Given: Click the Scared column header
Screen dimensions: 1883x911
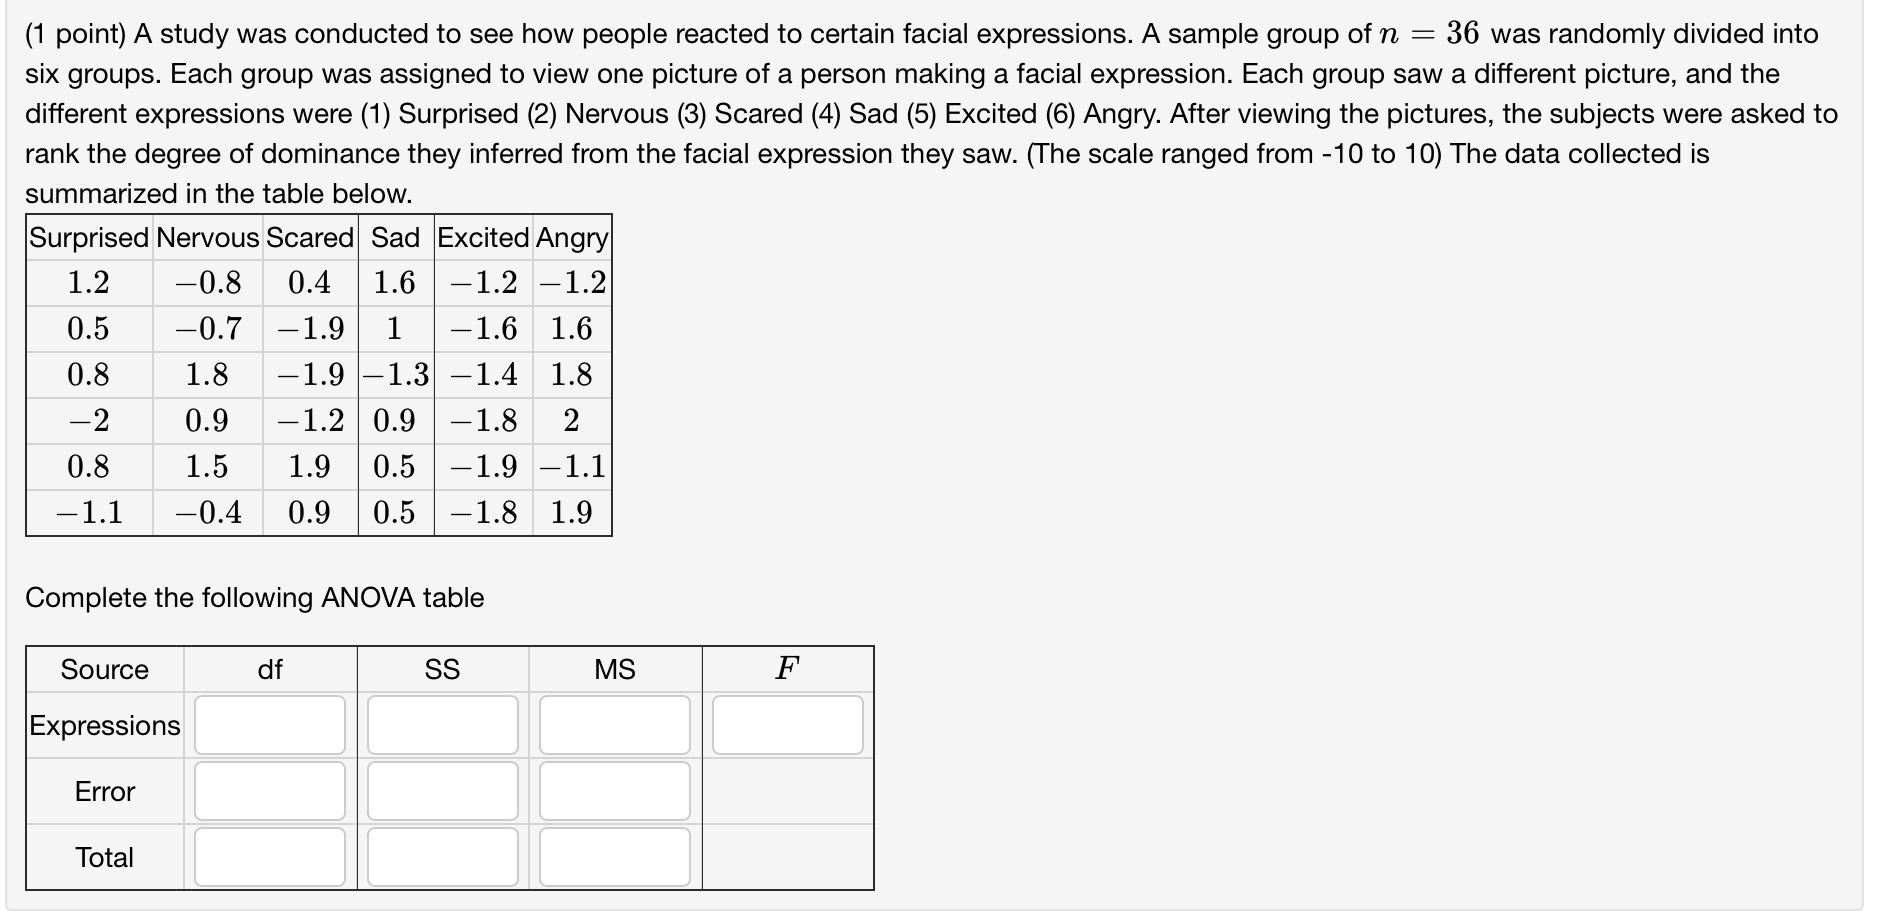Looking at the screenshot, I should [309, 238].
